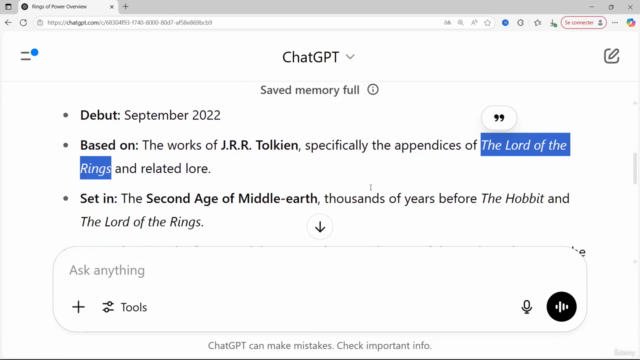Viewport: 640px width, 360px height.
Task: Close the Rings of Power Overview tab
Action: (111, 7)
